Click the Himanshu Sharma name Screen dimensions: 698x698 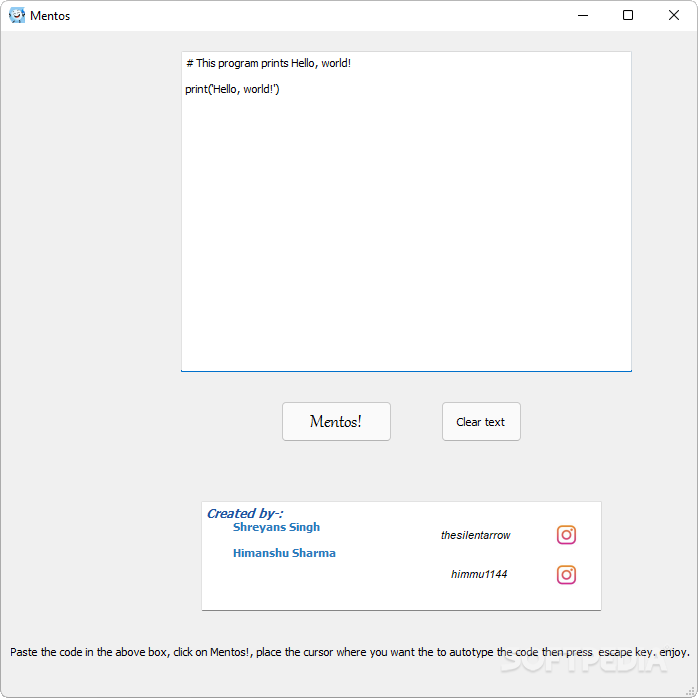(284, 552)
